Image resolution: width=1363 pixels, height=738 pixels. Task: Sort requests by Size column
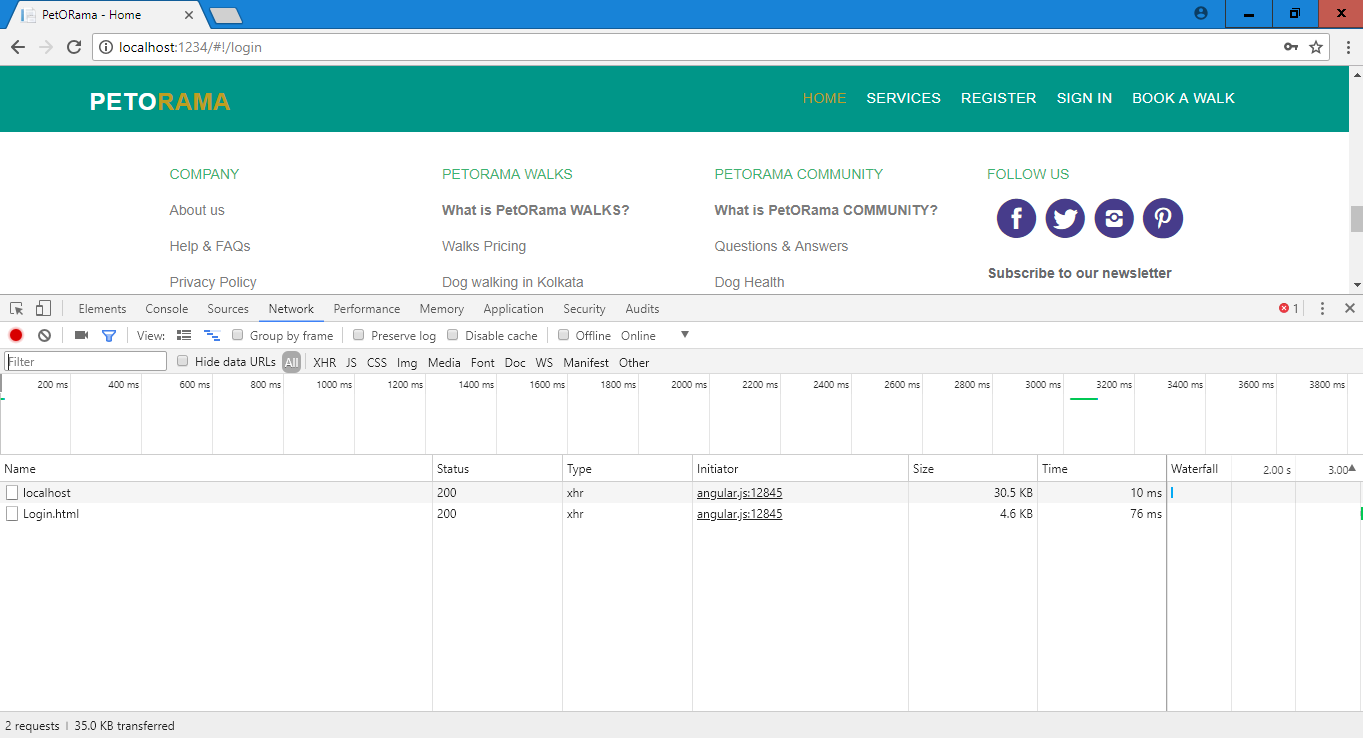[973, 468]
